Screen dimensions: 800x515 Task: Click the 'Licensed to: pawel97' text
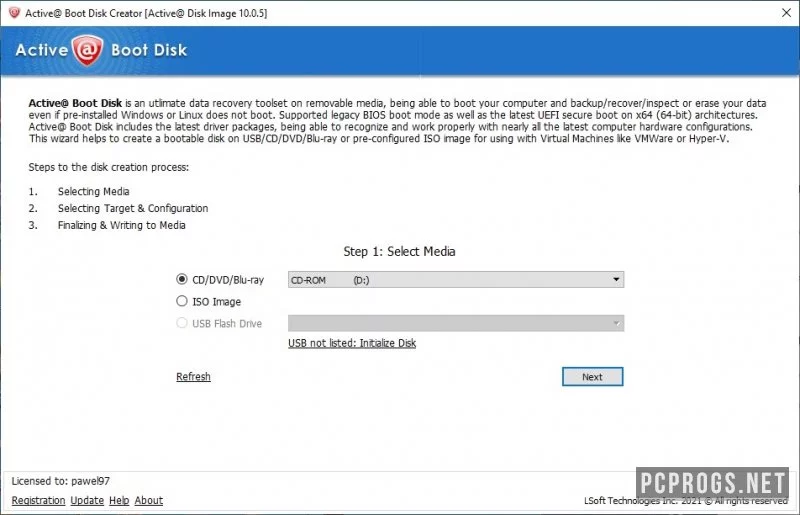(61, 481)
